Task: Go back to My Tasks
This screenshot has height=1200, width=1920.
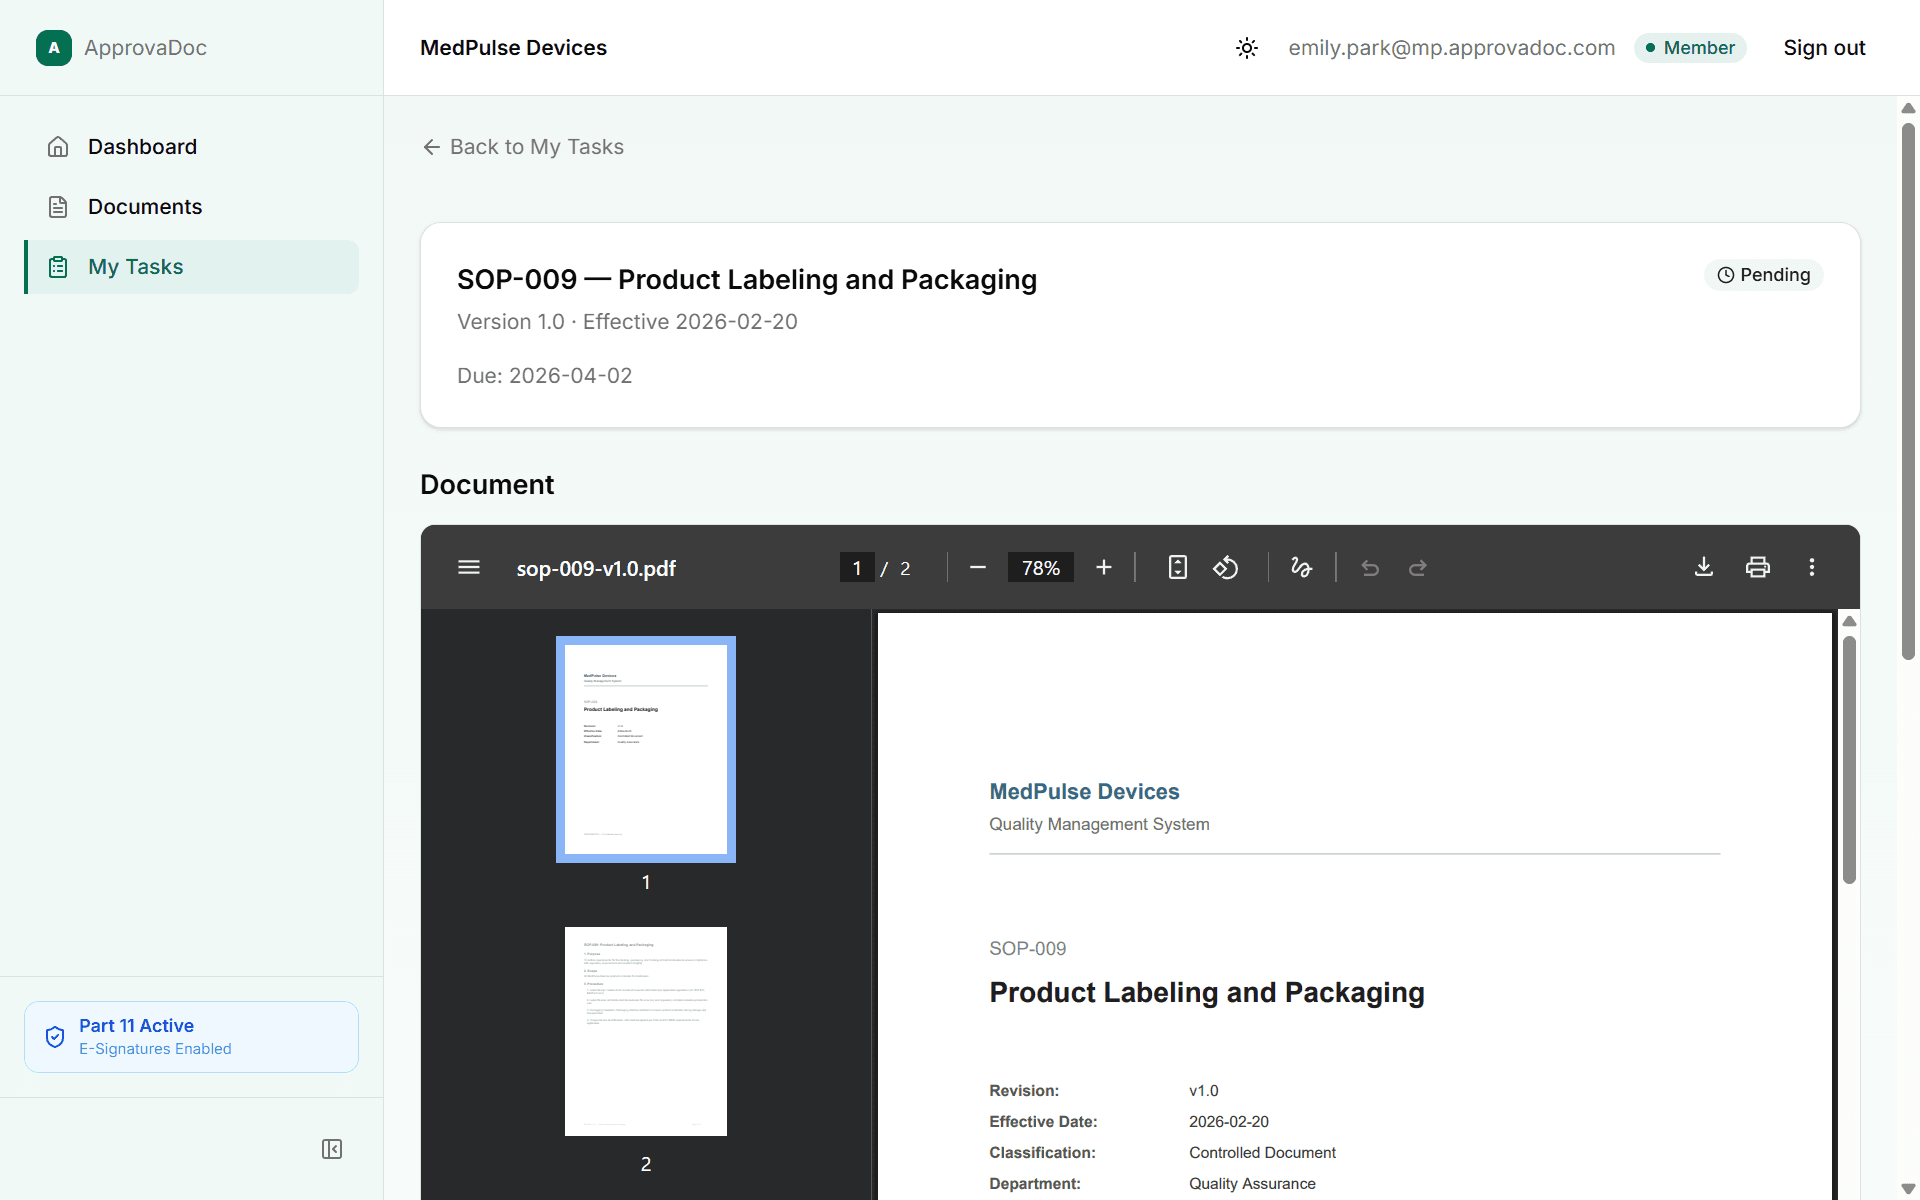Action: pyautogui.click(x=523, y=147)
